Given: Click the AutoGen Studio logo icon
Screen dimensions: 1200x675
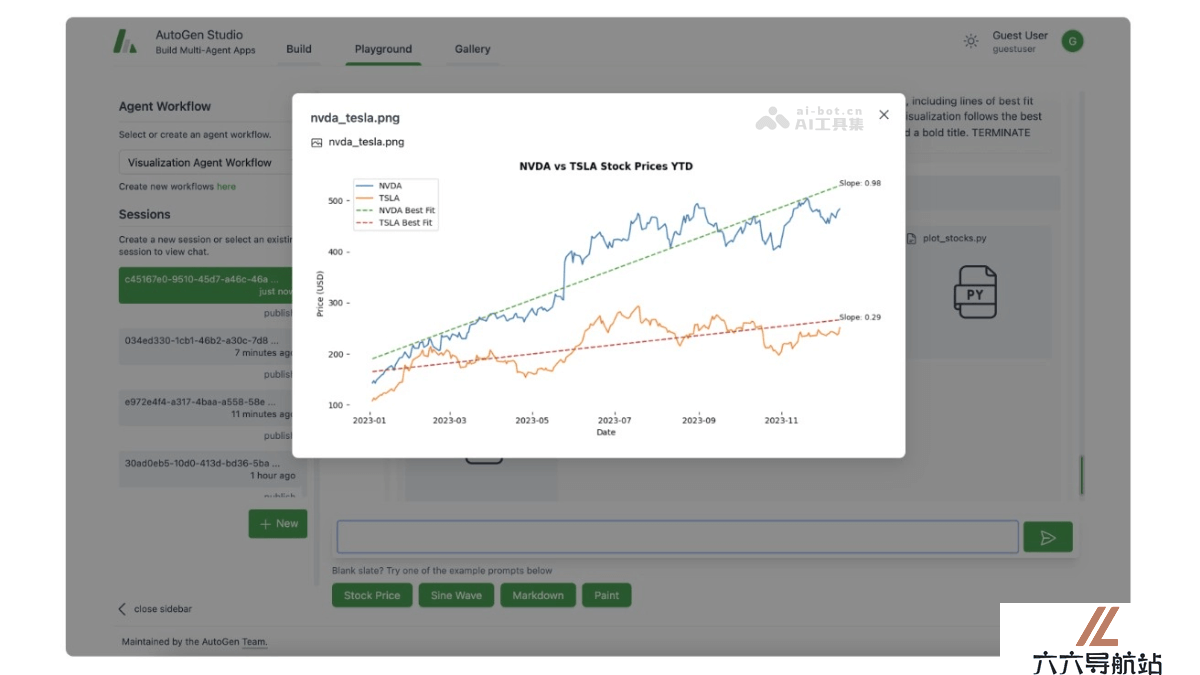Looking at the screenshot, I should click(x=125, y=42).
